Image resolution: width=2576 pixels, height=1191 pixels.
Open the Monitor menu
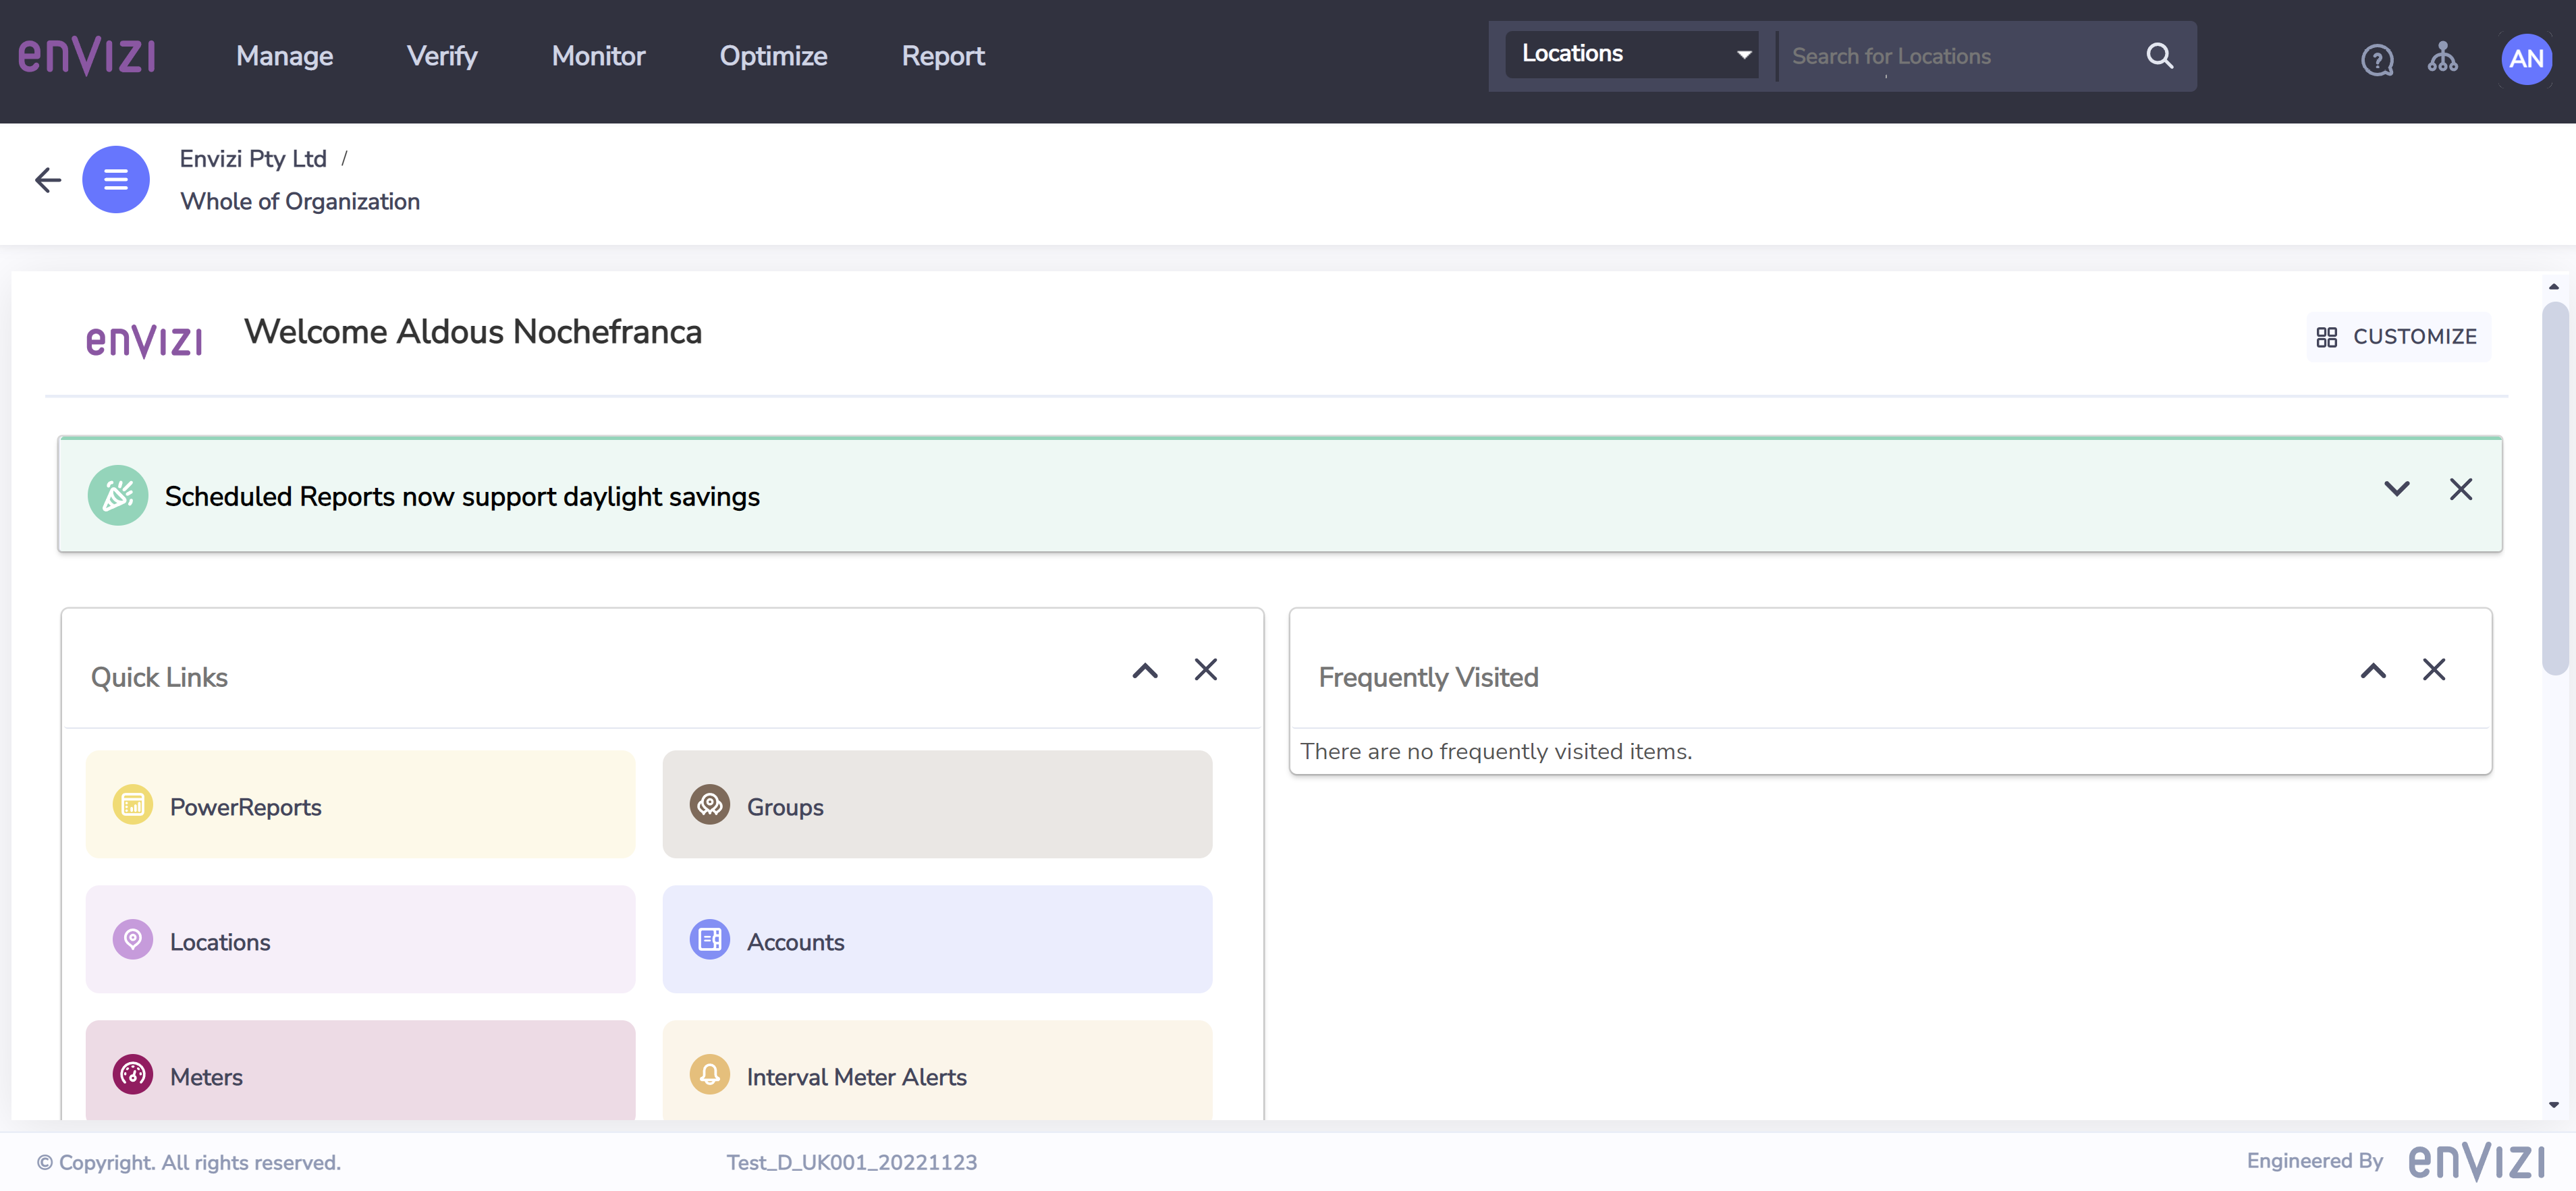pyautogui.click(x=598, y=56)
